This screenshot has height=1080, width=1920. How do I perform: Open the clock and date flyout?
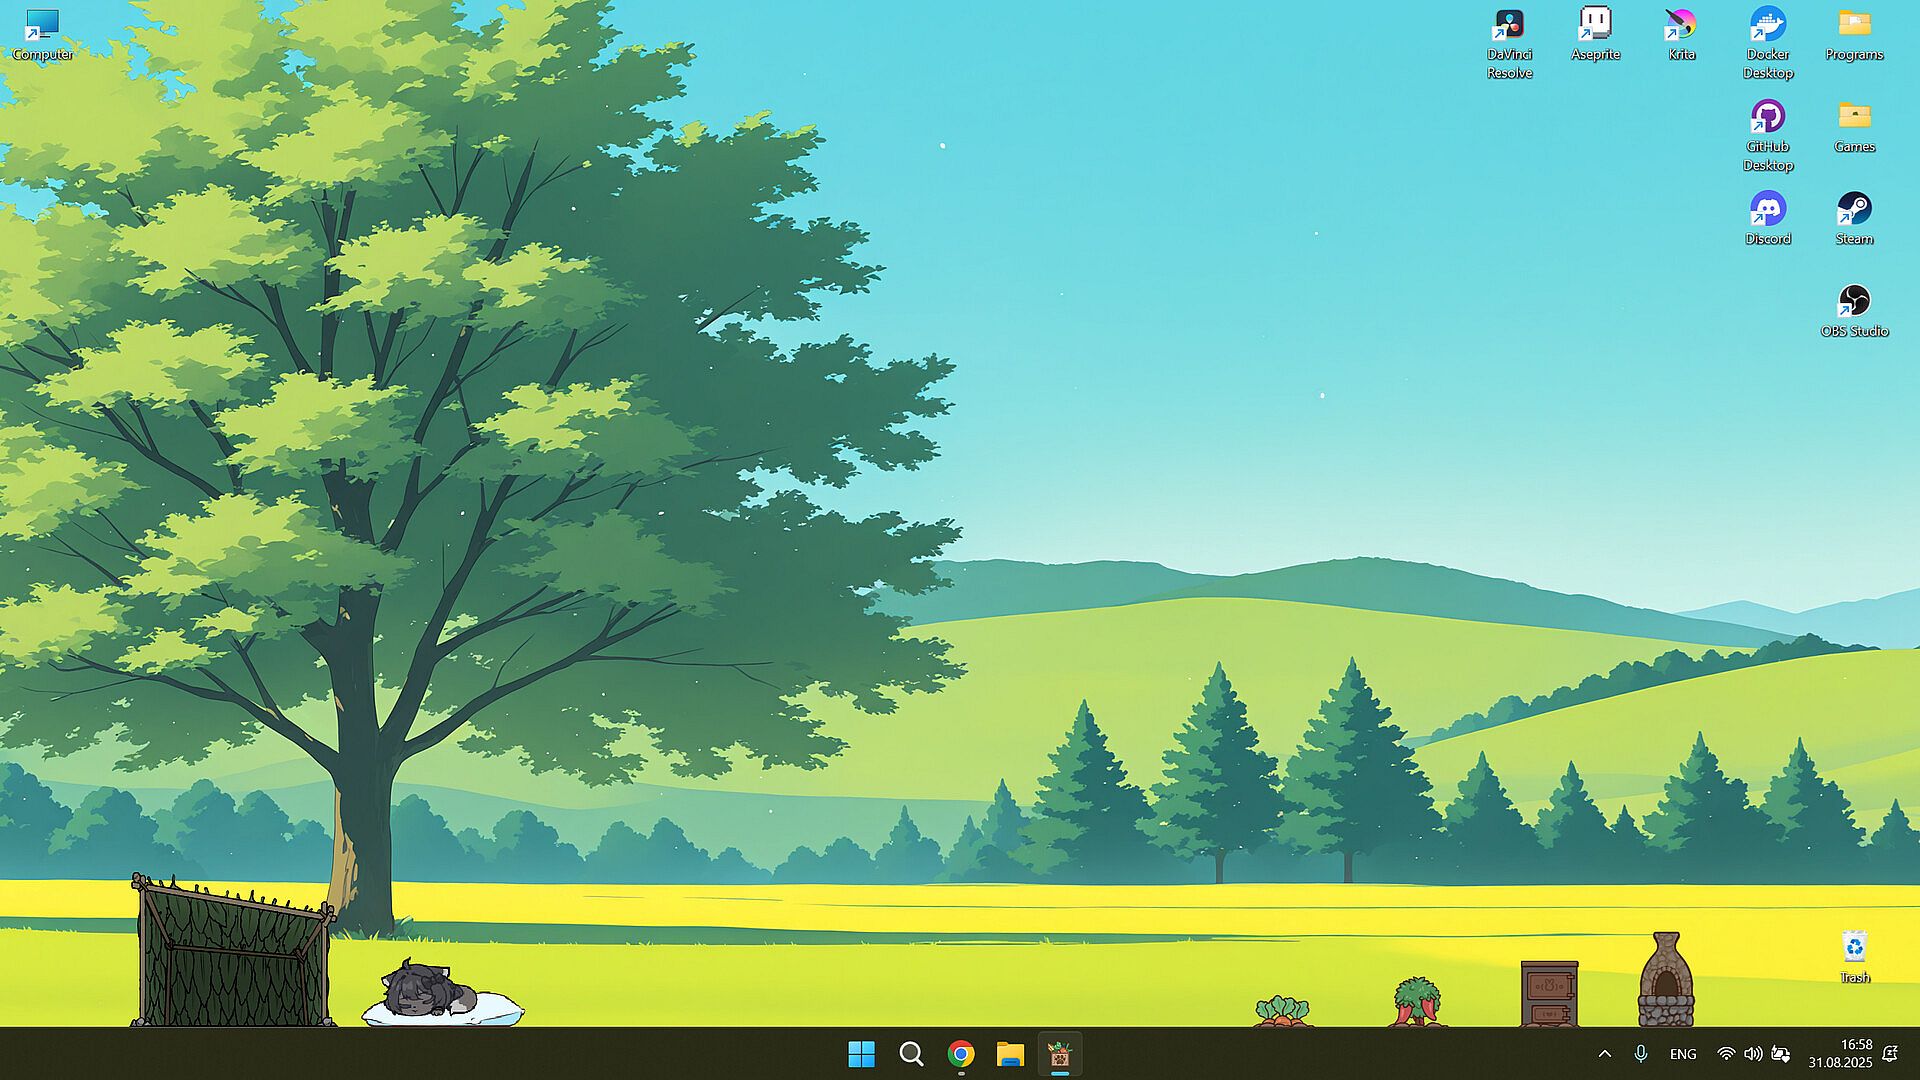1840,1054
